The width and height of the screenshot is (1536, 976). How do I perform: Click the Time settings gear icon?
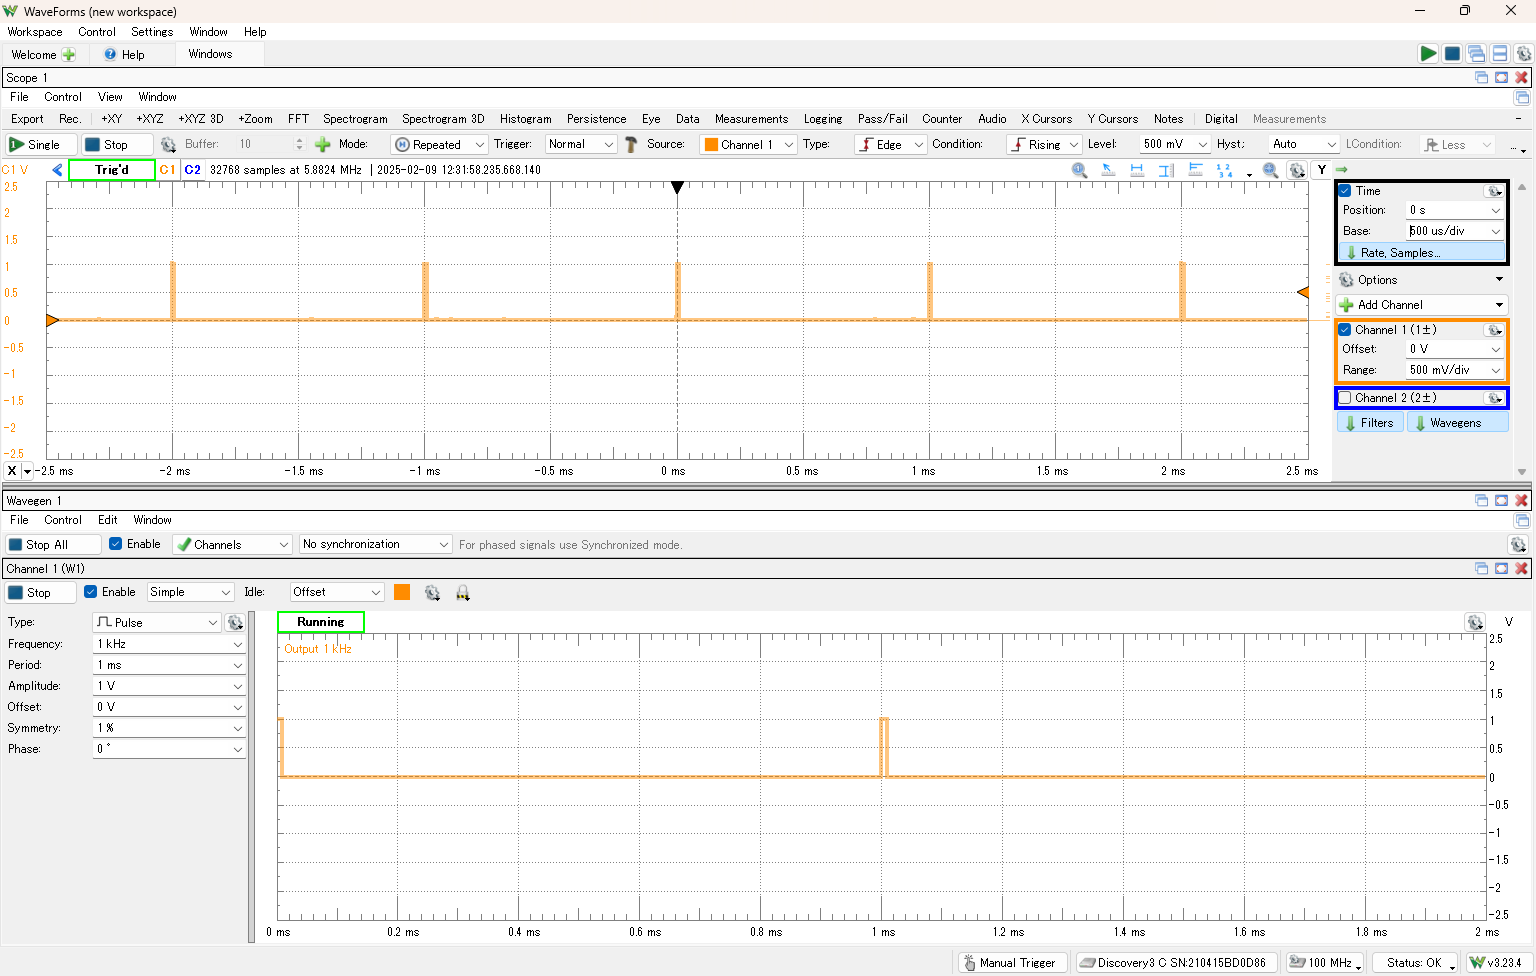click(x=1494, y=191)
